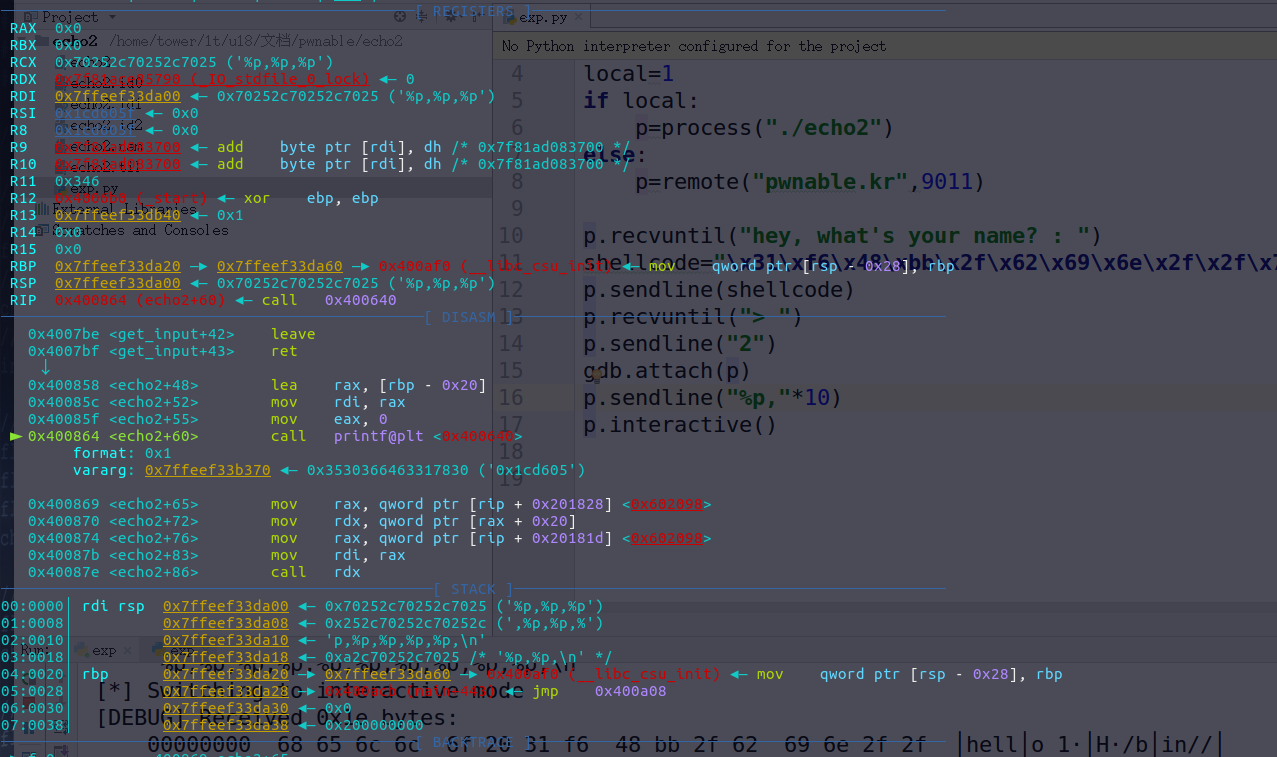Click stack offset label 00:0000
This screenshot has height=757, width=1277.
click(x=31, y=606)
